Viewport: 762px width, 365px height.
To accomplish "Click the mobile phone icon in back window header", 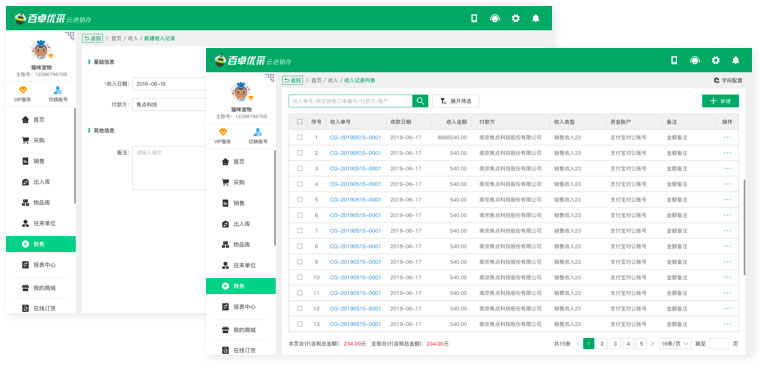I will [474, 18].
